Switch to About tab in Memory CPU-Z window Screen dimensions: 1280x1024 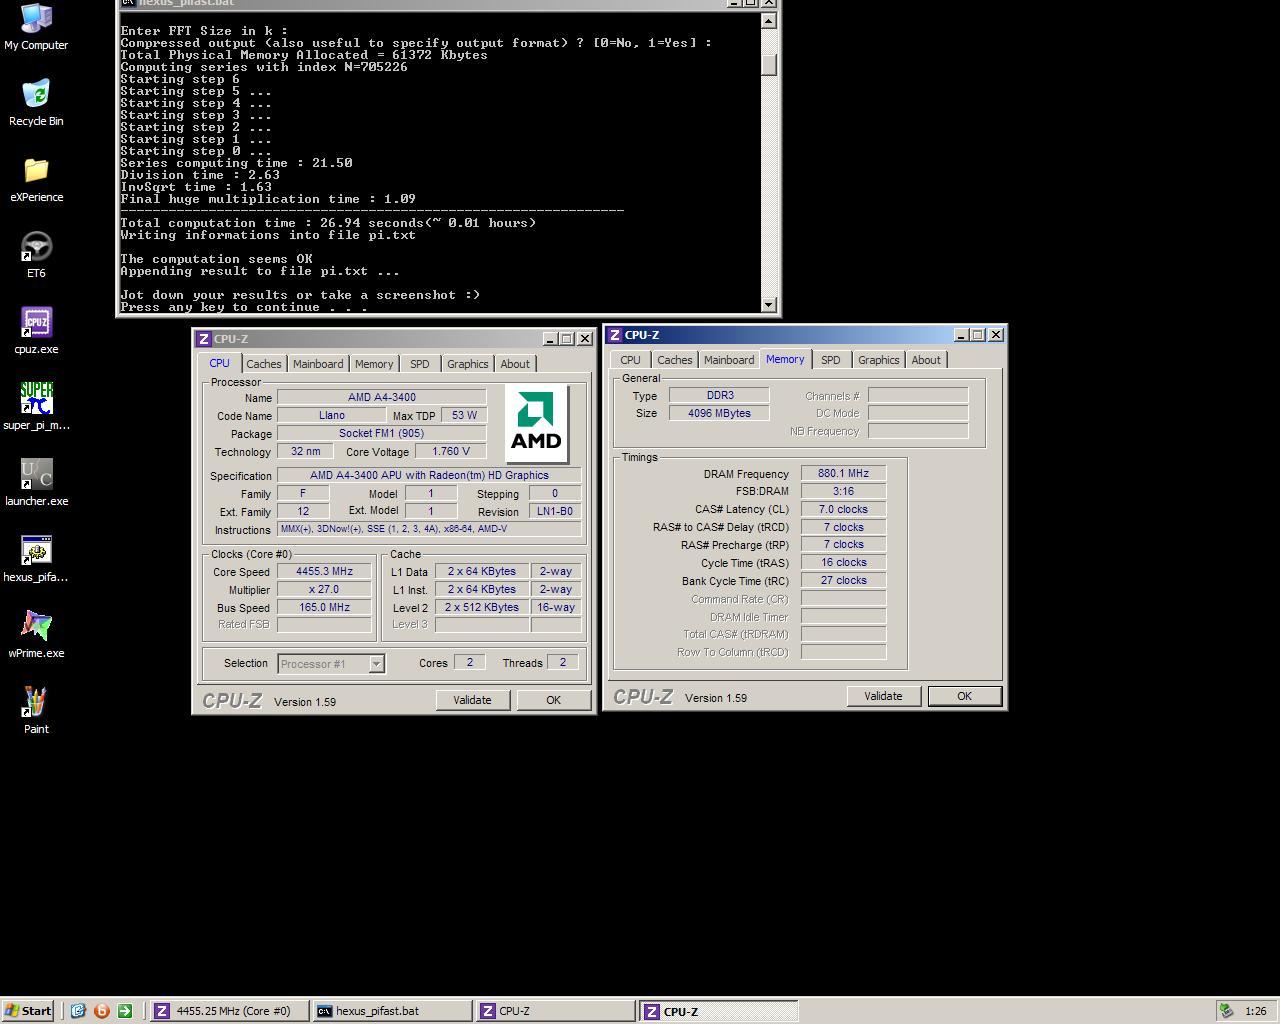click(x=926, y=360)
